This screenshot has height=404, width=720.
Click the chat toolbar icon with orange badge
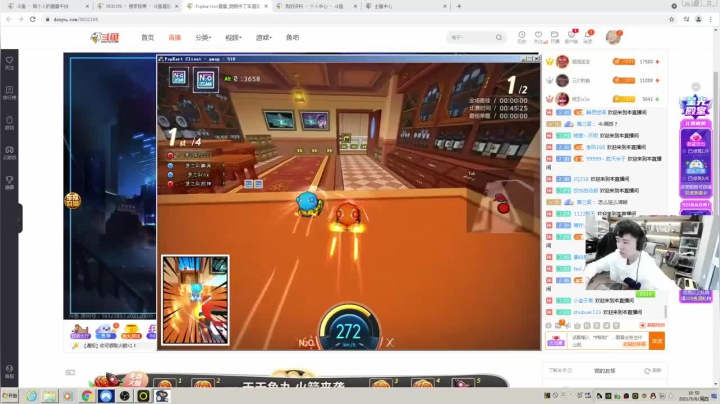pos(559,325)
